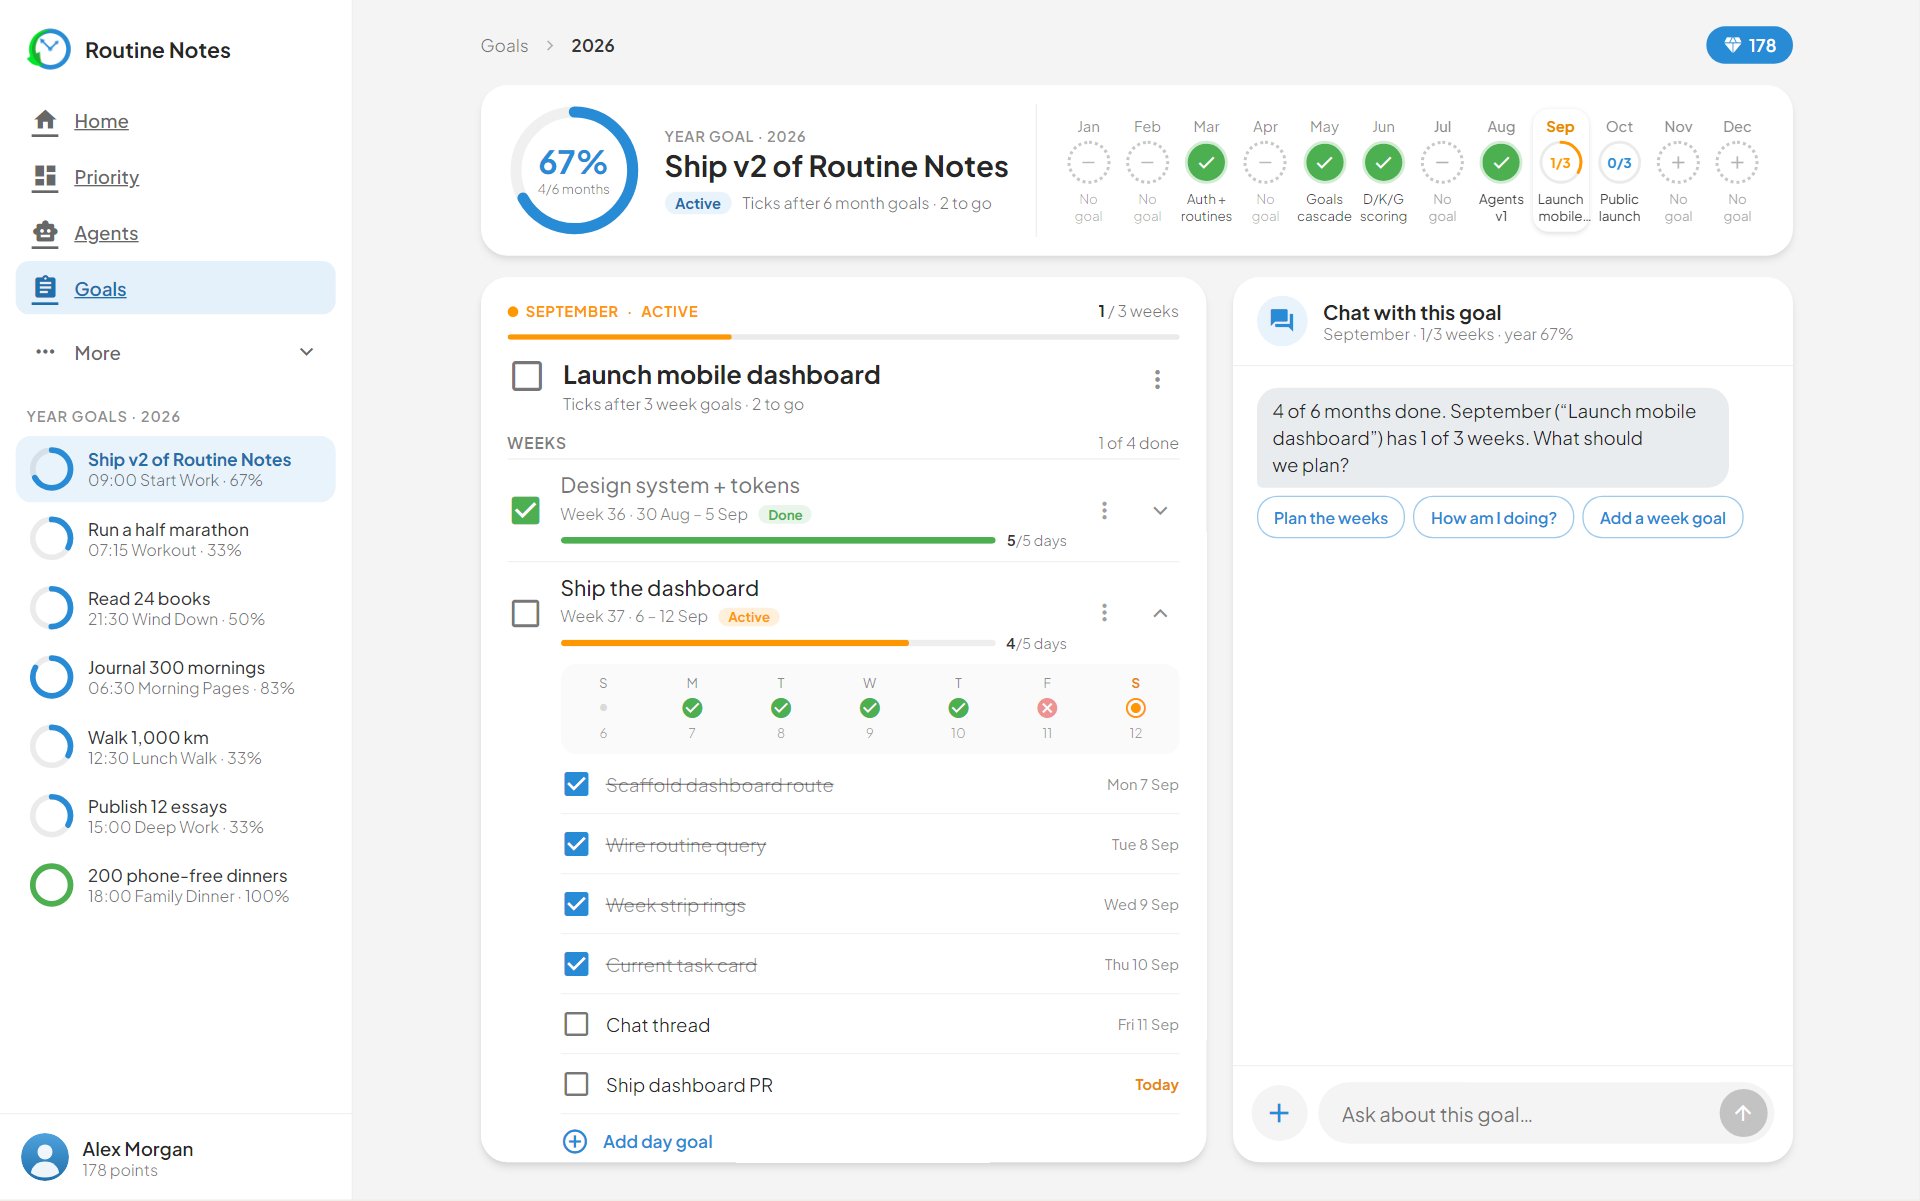Tick the Chat thread task checkbox
This screenshot has height=1201, width=1920.
click(576, 1024)
